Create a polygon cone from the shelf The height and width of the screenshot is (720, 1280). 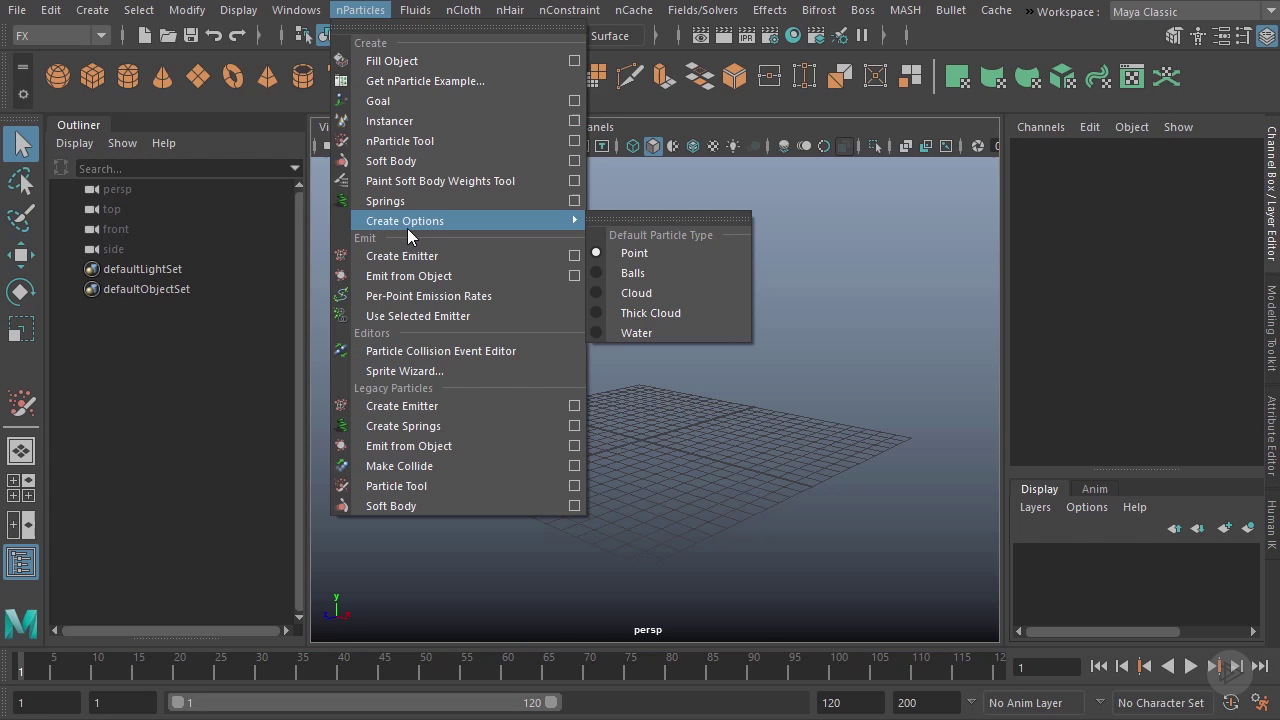point(162,77)
